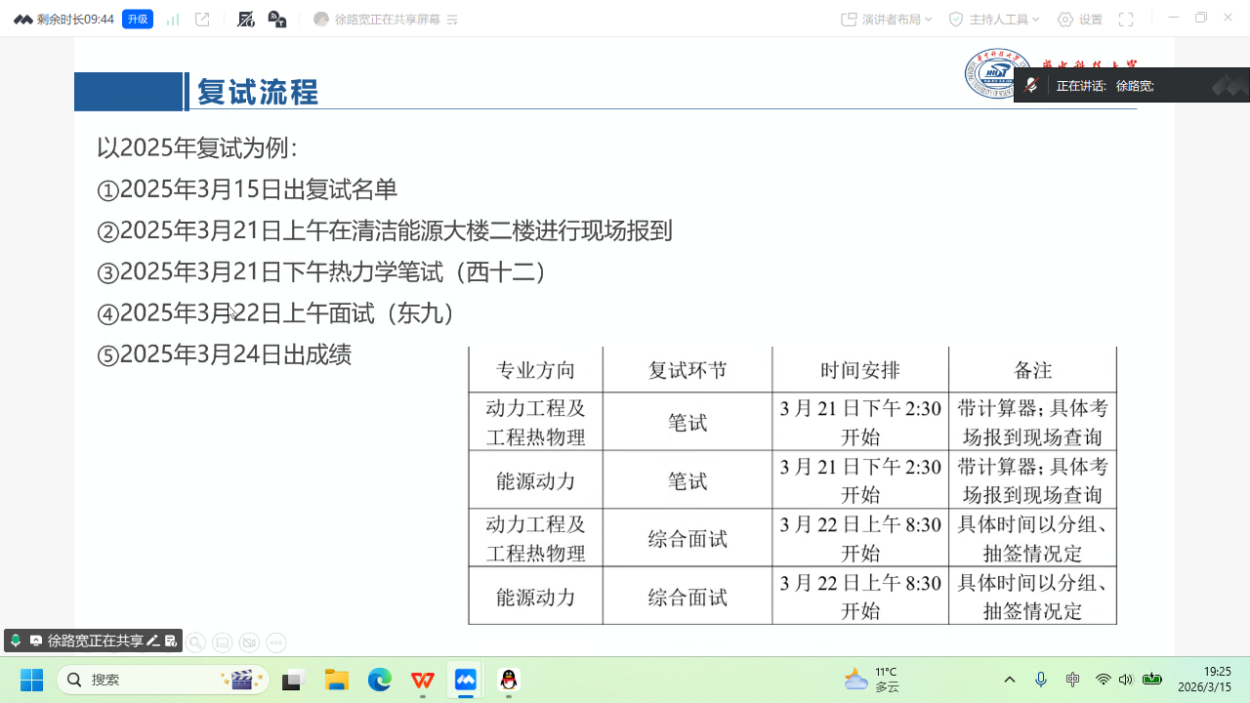1250x703 pixels.
Task: Open the subtitle translation icon in top bar
Action: [277, 19]
